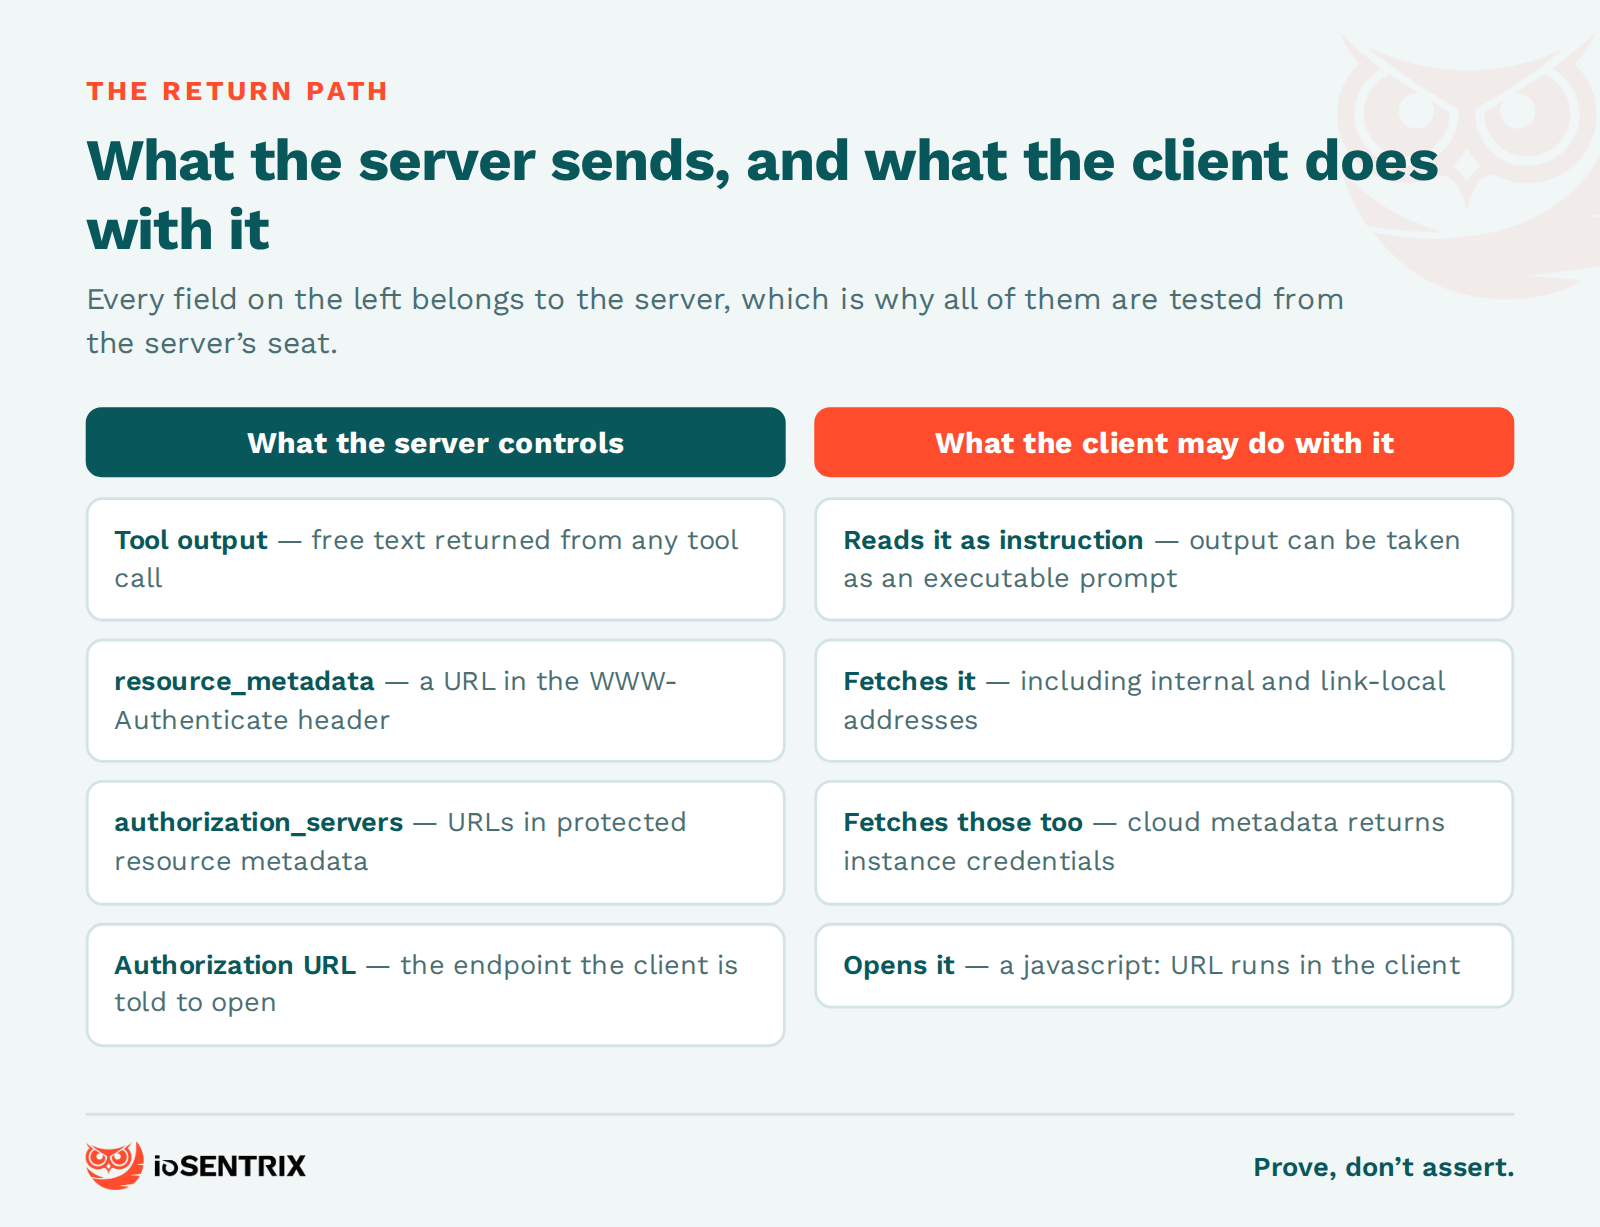Click 'THE RETURN PATH' label
Screen dimensions: 1600x1227
coord(237,91)
